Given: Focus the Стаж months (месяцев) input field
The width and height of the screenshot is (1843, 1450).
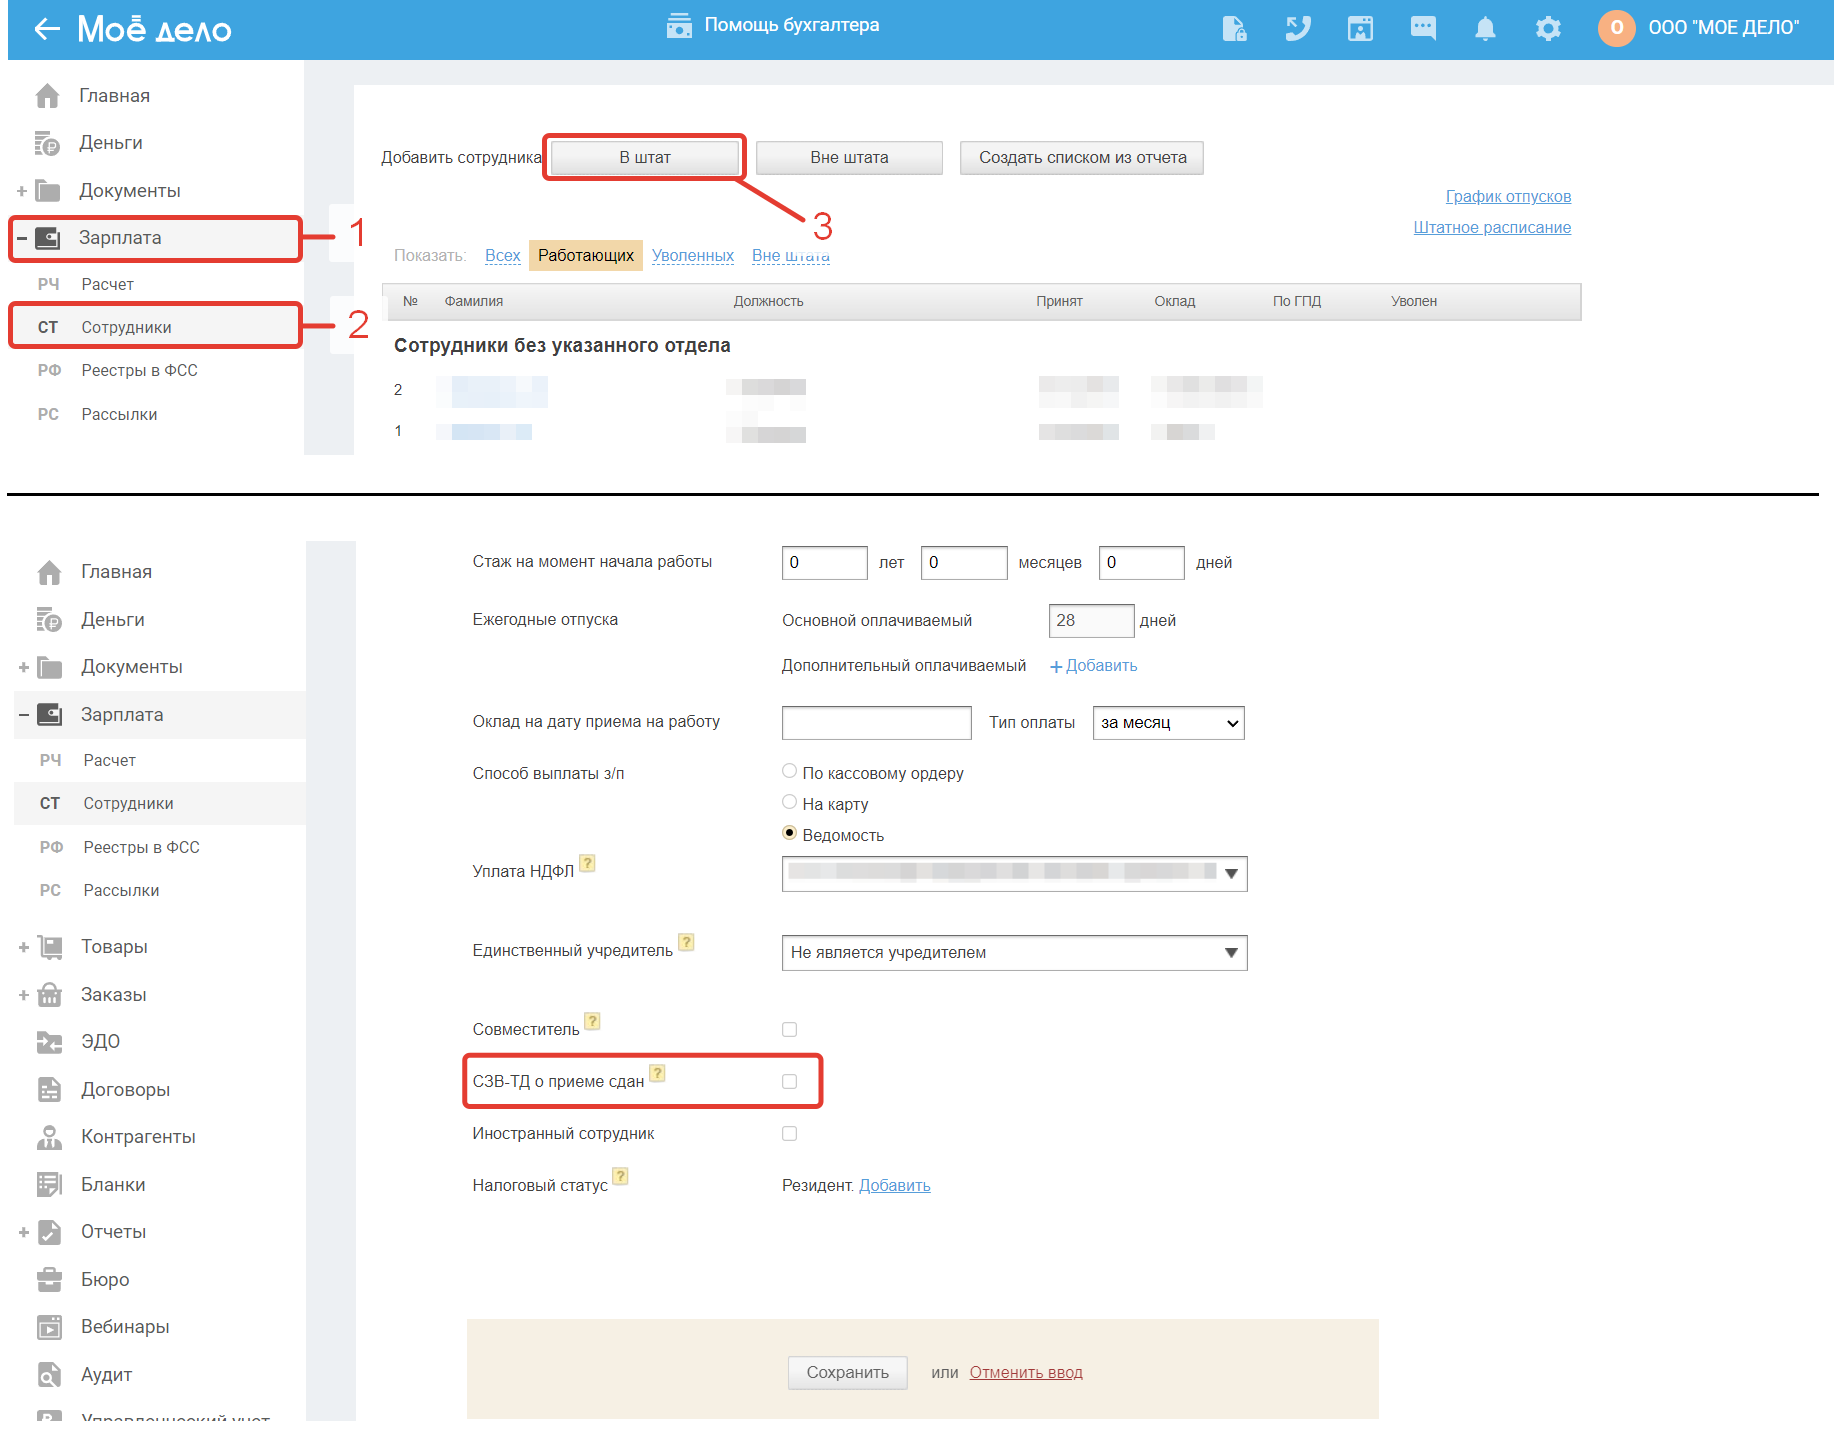Looking at the screenshot, I should click(x=964, y=563).
